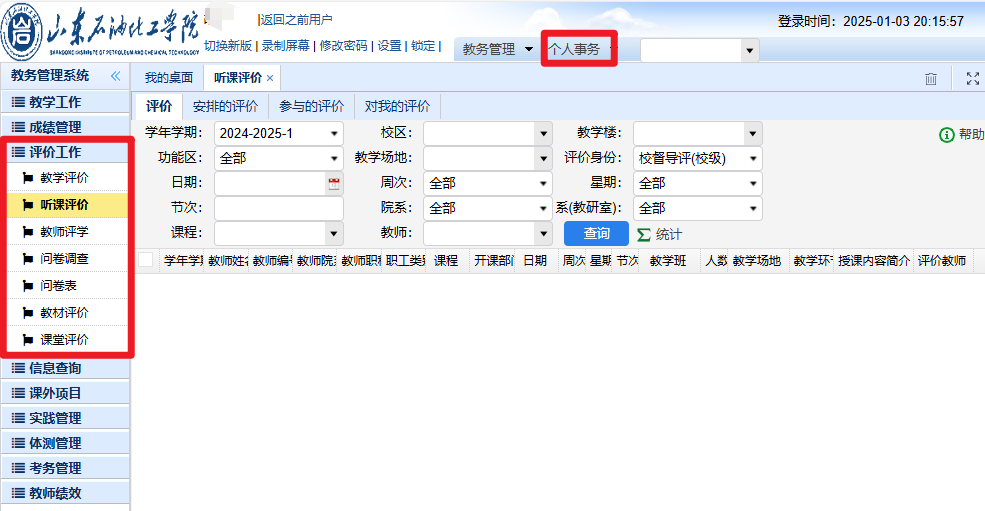Open the 教务管理 top menu
The height and width of the screenshot is (511, 985).
(497, 49)
